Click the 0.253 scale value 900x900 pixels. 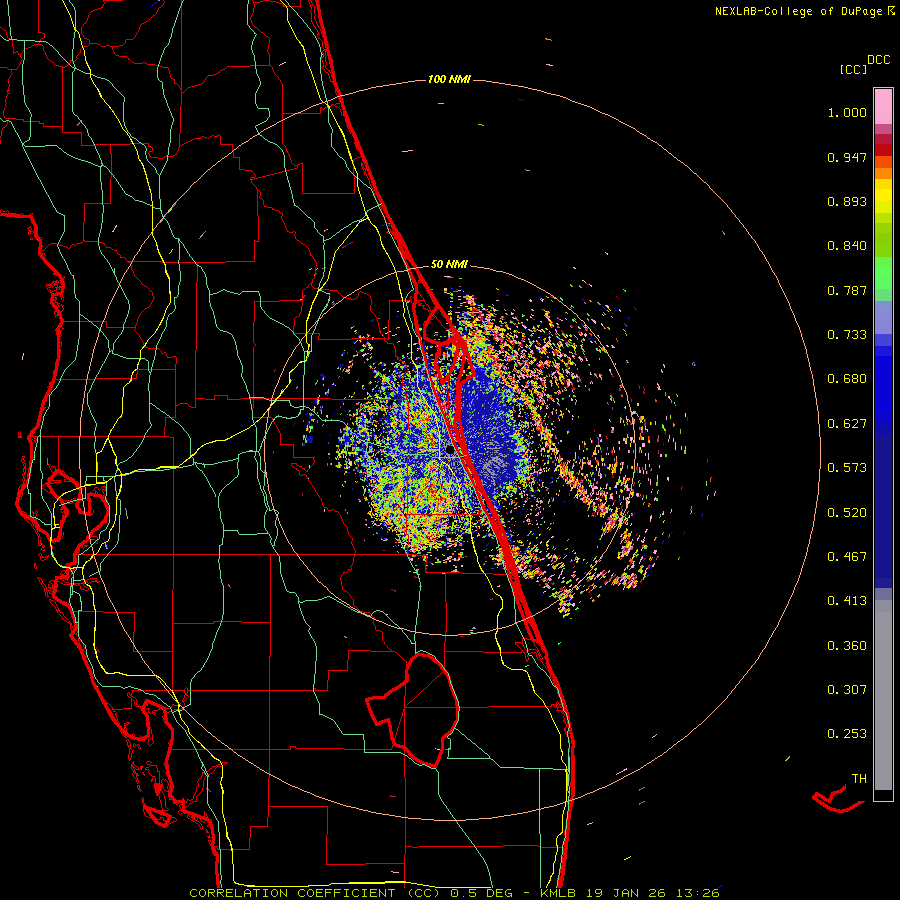pyautogui.click(x=847, y=734)
